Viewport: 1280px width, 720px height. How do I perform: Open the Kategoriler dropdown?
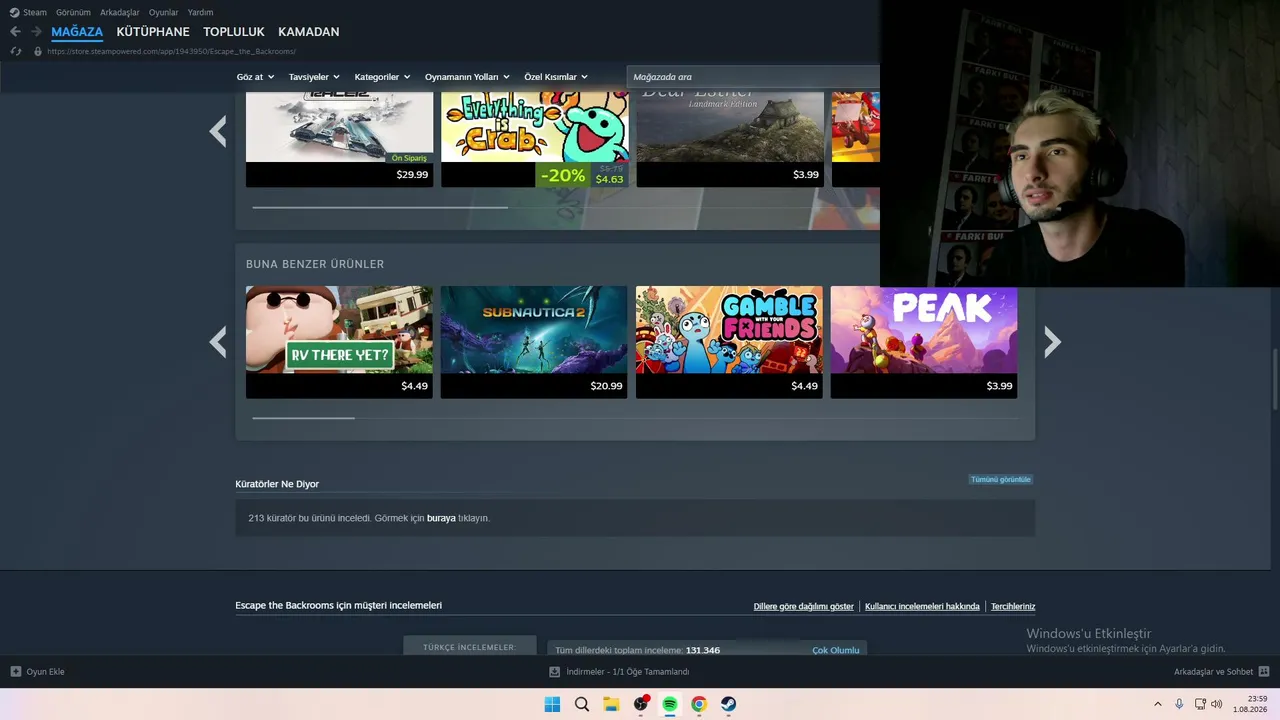pyautogui.click(x=383, y=77)
